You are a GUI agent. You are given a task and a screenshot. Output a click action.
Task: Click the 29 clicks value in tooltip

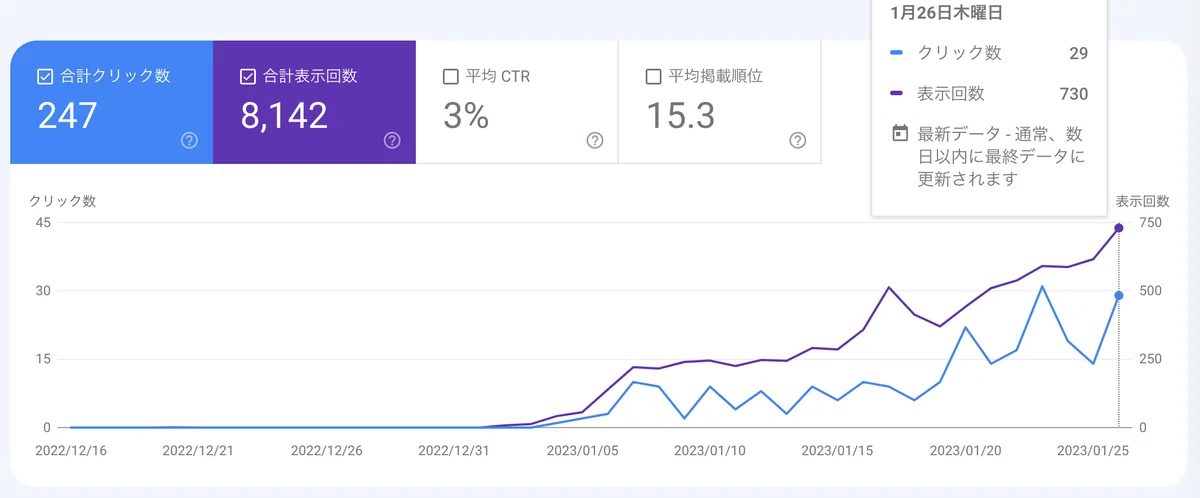point(1078,53)
